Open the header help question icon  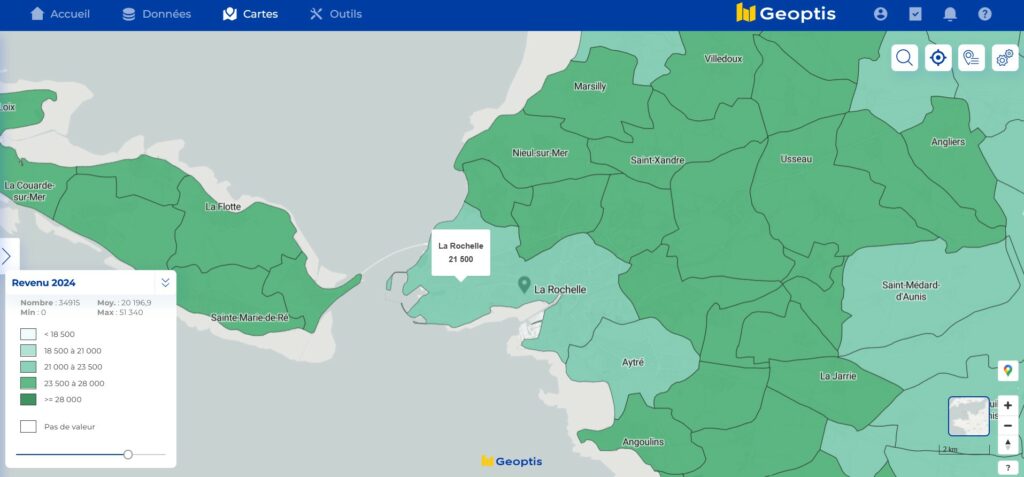pos(985,14)
